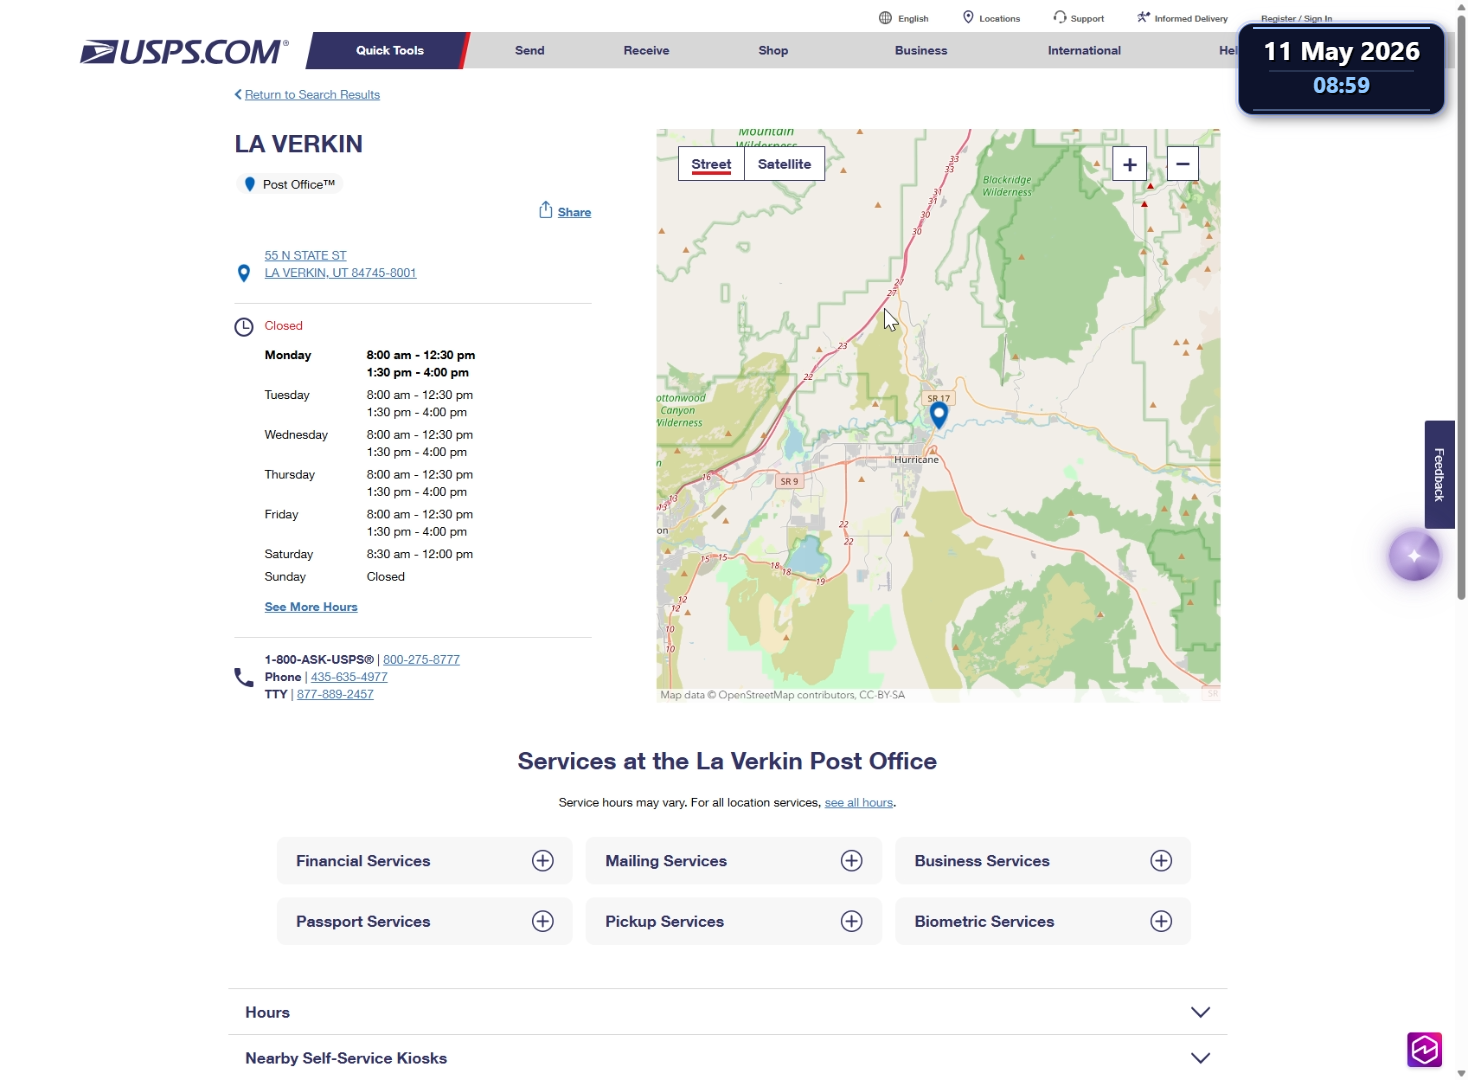
Task: Click the Support header link
Action: [x=1088, y=19]
